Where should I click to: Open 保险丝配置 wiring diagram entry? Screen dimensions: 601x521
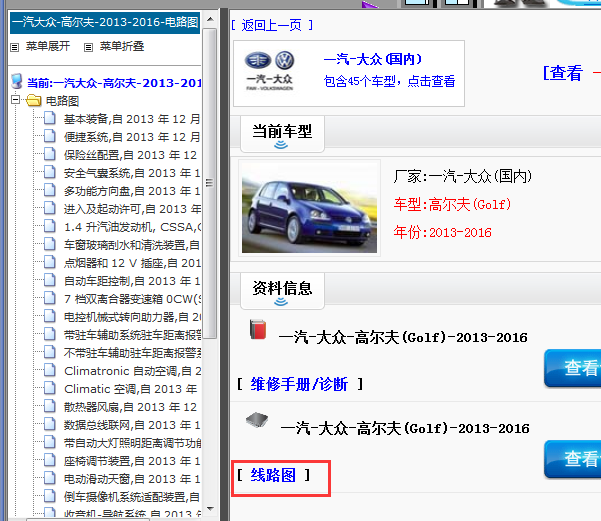click(130, 155)
